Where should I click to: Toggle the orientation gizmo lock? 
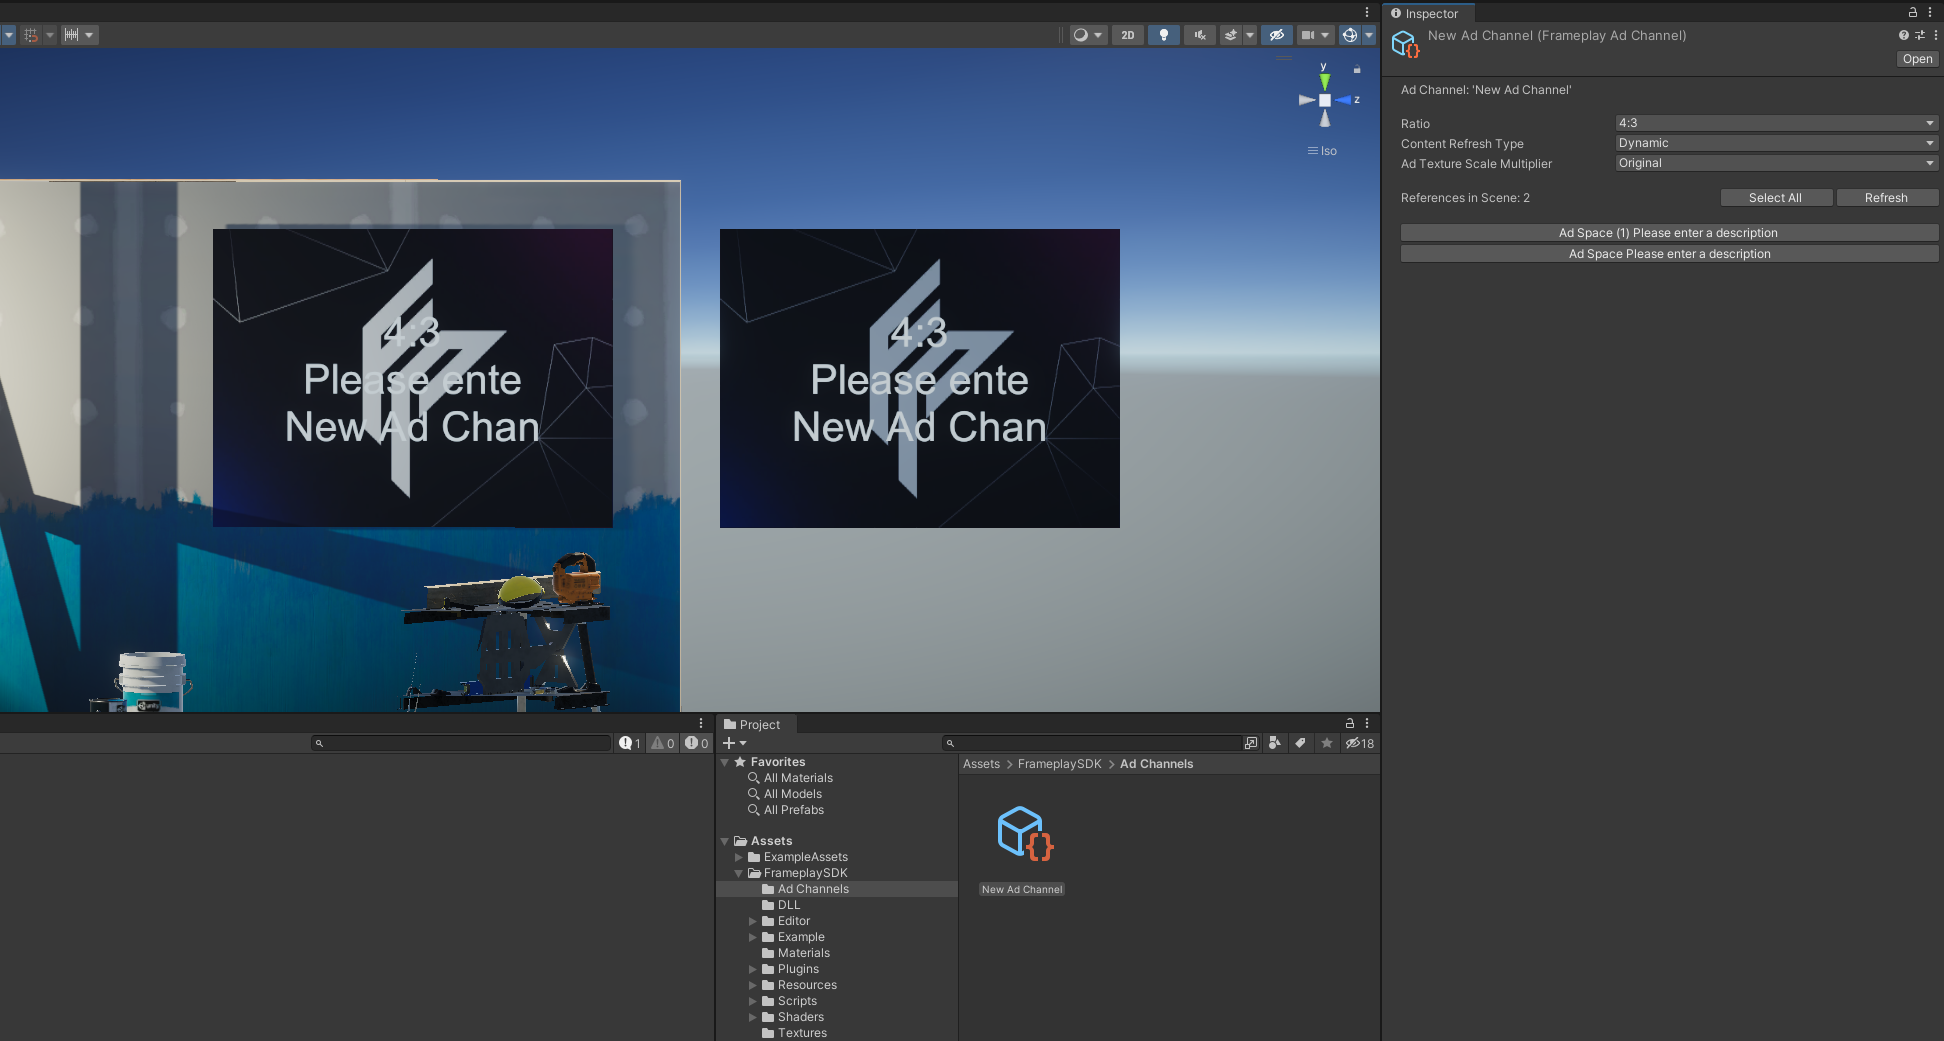(1357, 69)
